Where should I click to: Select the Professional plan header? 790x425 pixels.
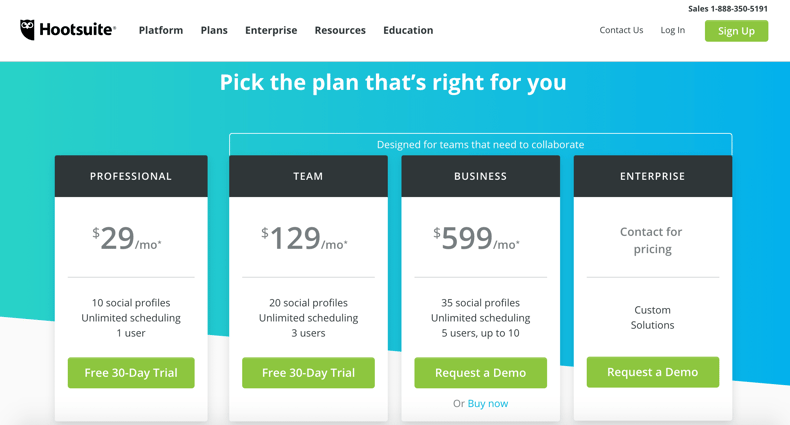click(x=131, y=176)
